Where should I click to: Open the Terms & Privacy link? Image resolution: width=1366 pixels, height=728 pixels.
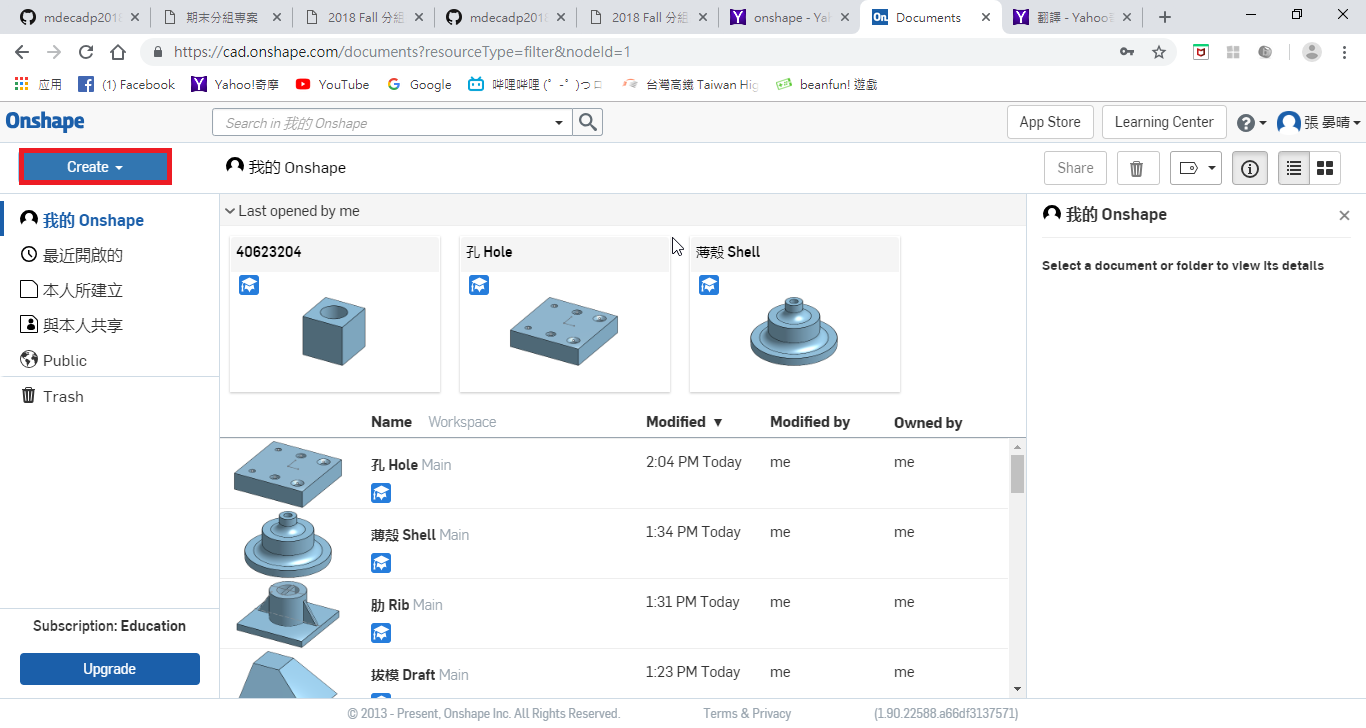(747, 714)
